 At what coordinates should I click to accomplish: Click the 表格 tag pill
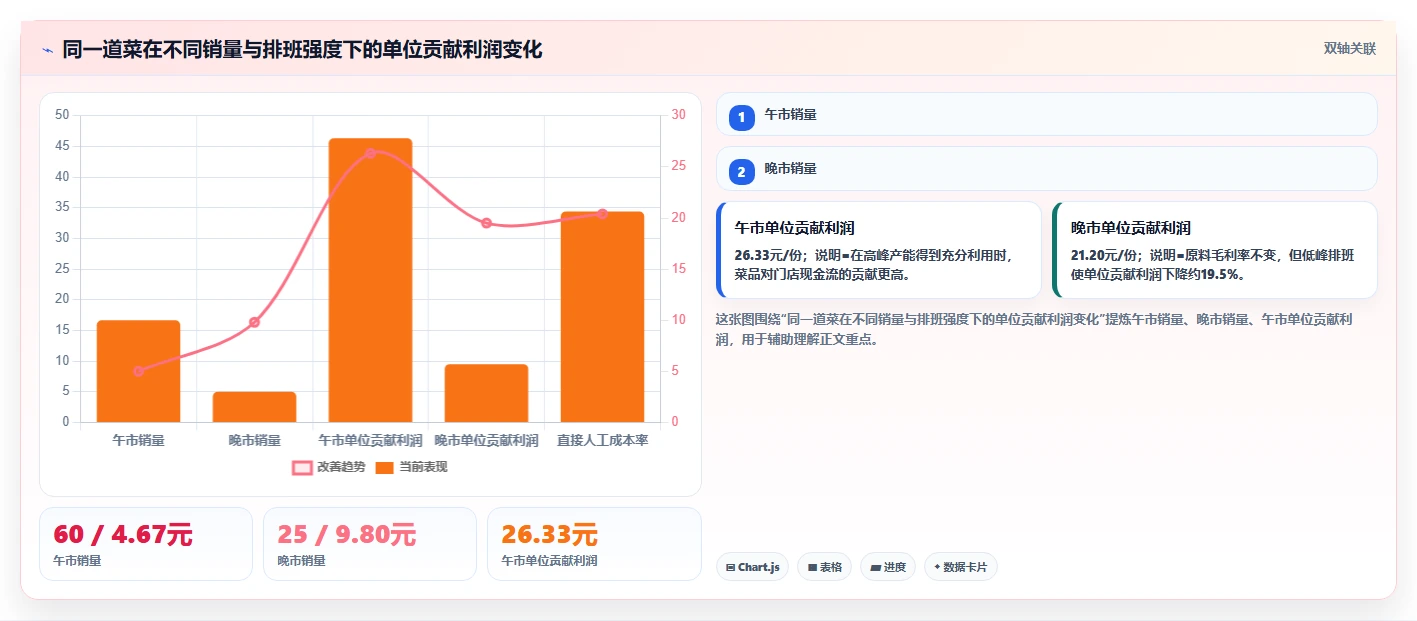pos(824,567)
